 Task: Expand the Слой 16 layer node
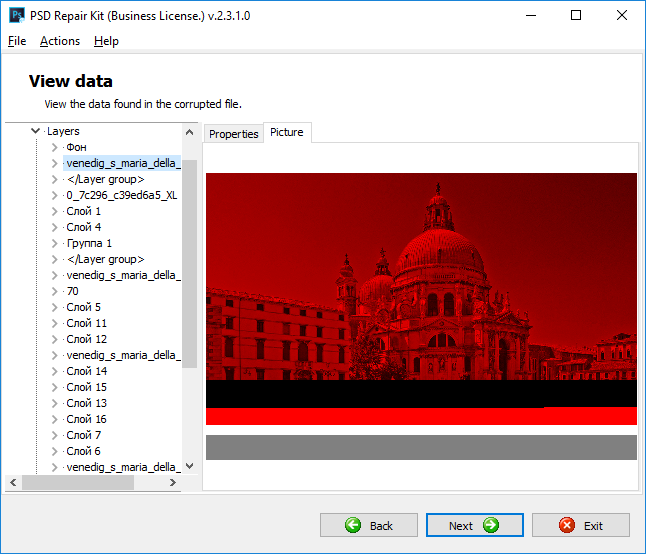click(54, 419)
